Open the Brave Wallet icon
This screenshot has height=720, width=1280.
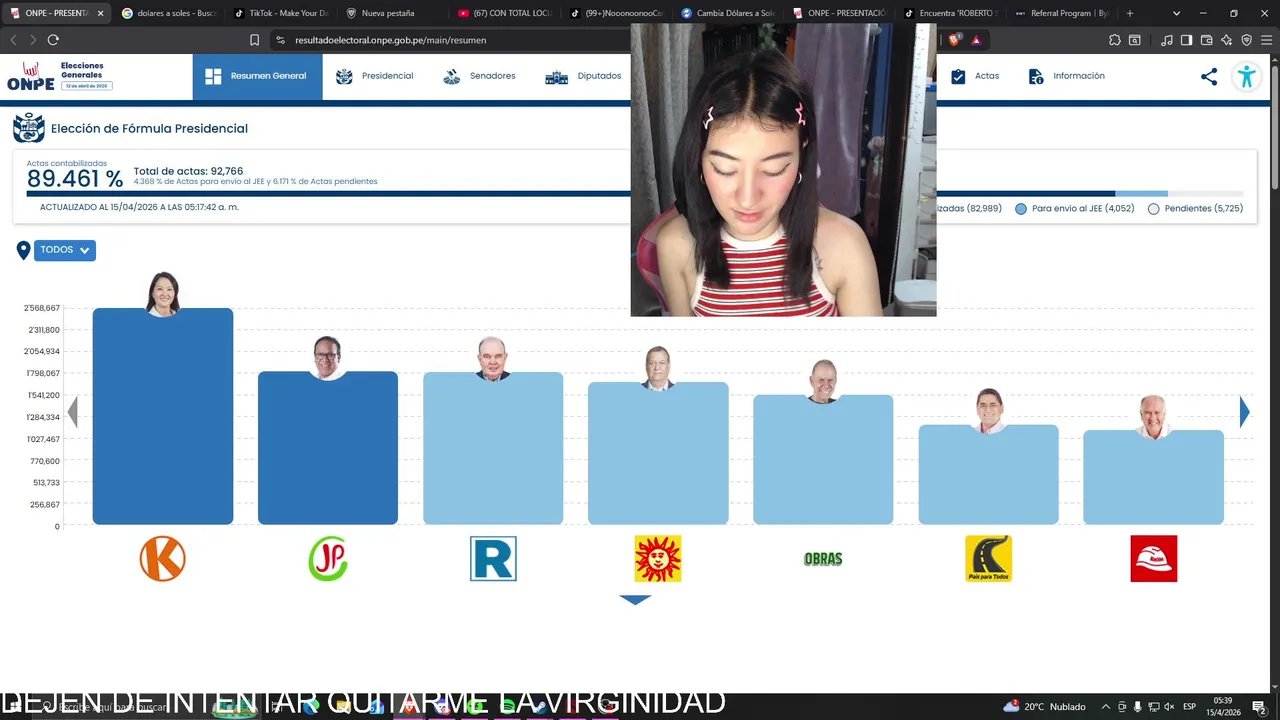click(x=1206, y=40)
